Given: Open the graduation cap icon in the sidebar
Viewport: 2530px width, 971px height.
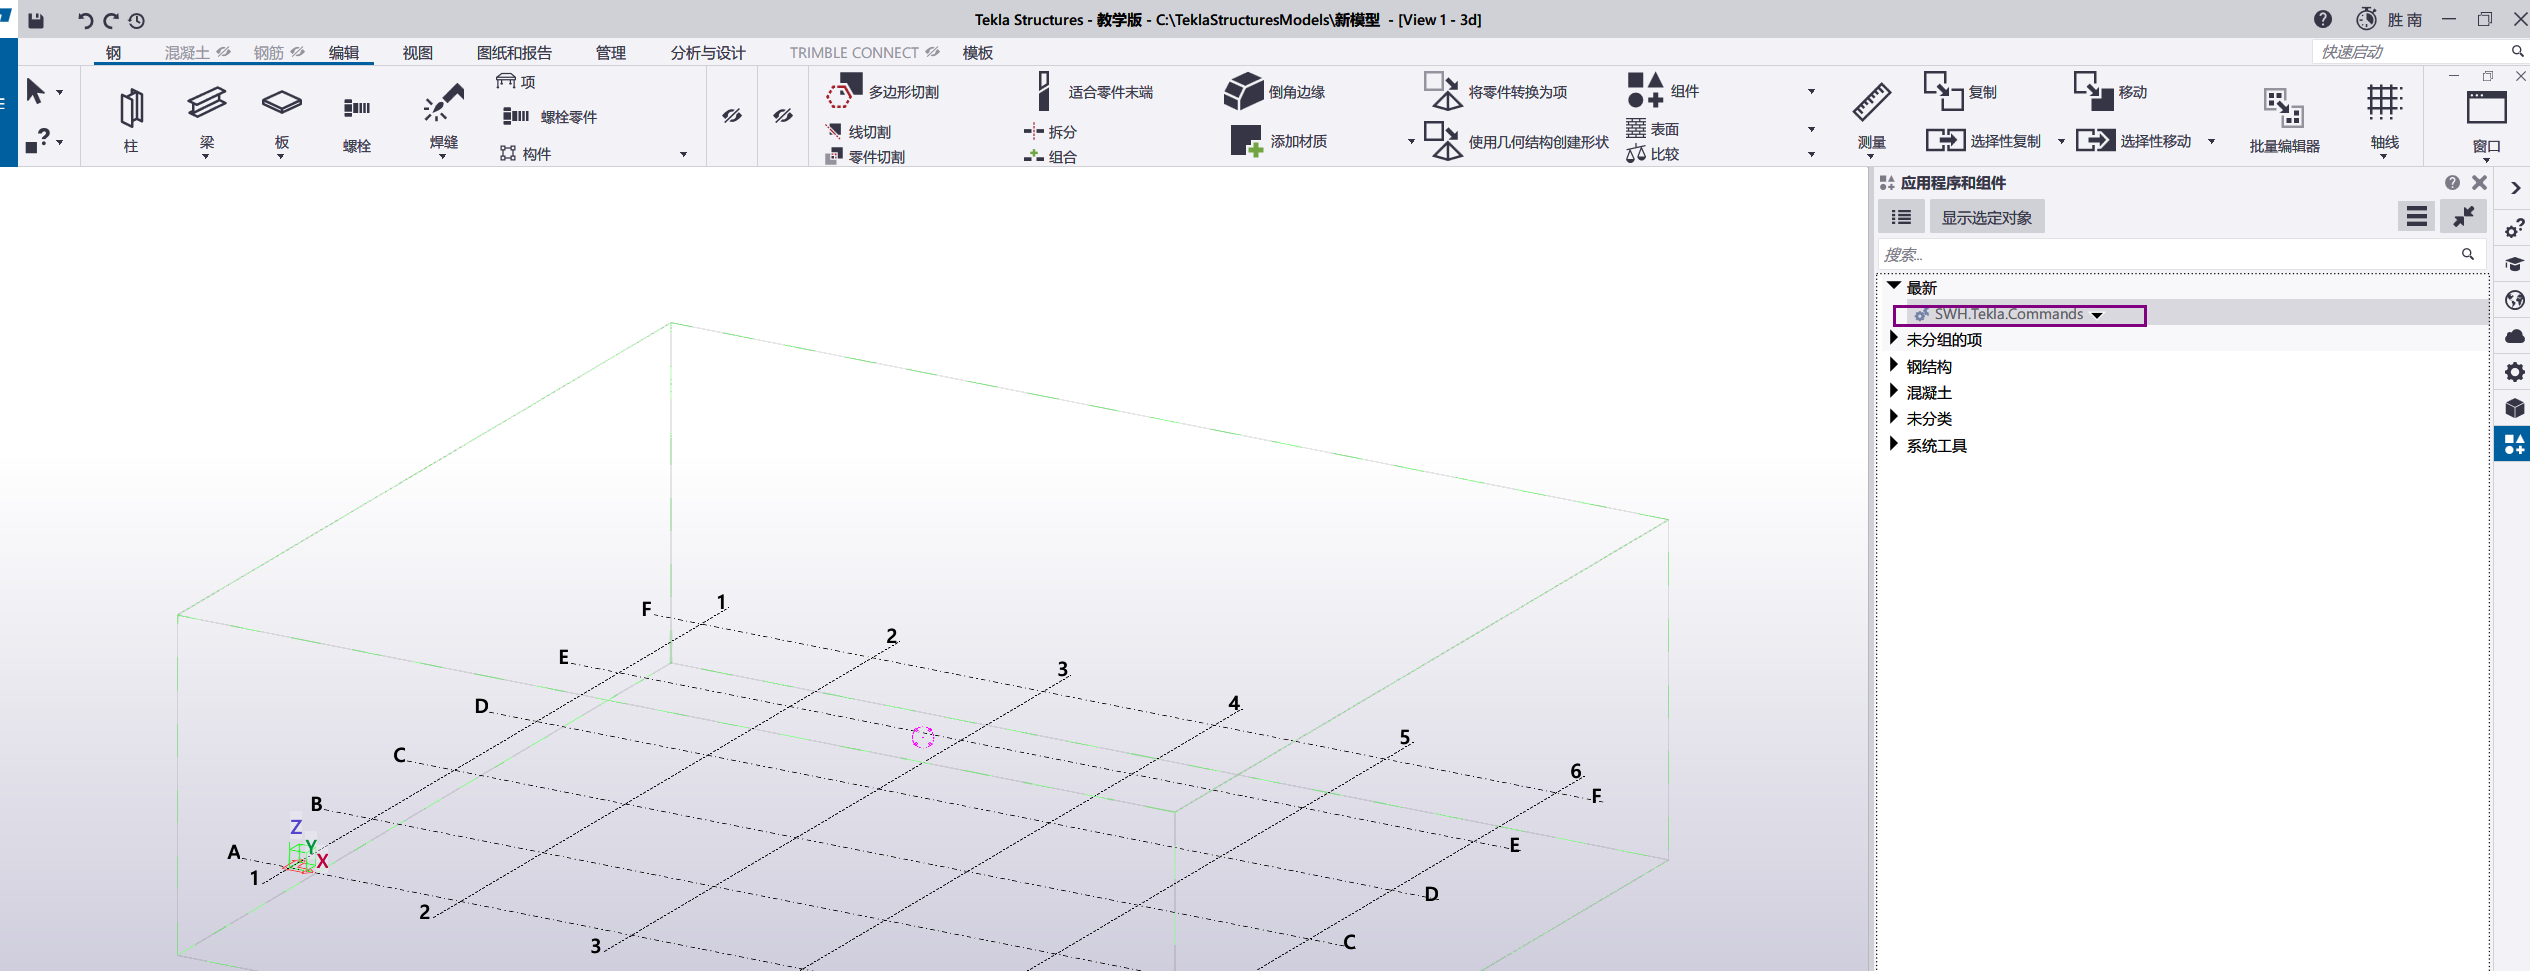Looking at the screenshot, I should click(2514, 264).
